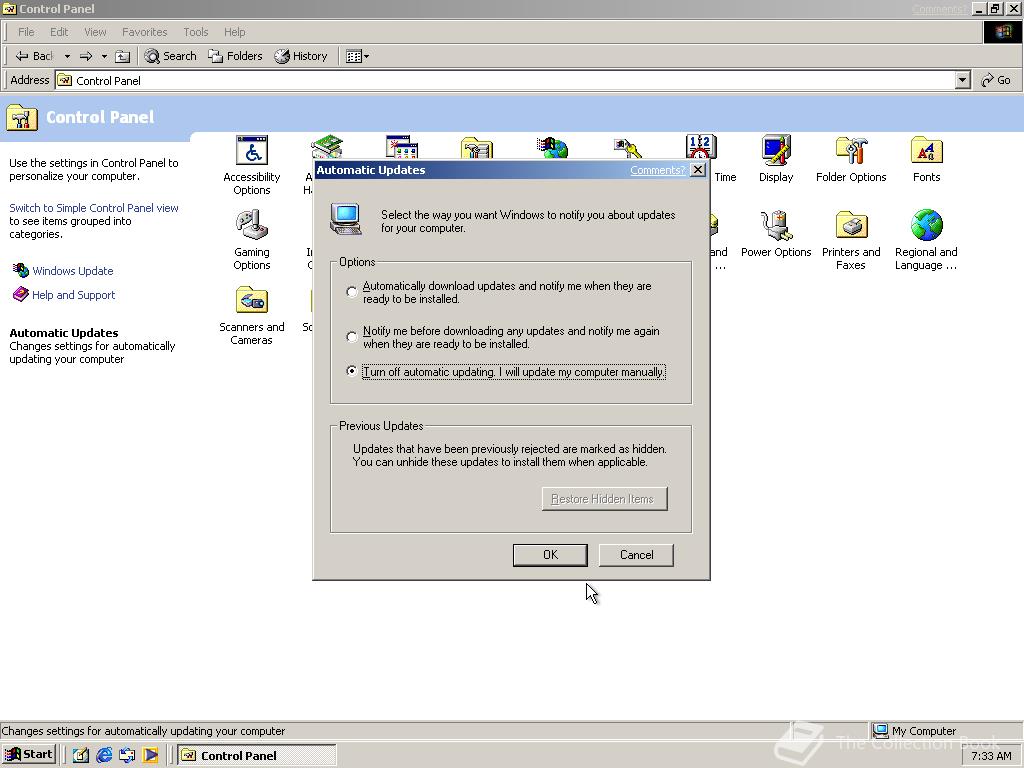This screenshot has height=768, width=1024.
Task: Open the Help and Support link
Action: 73,295
